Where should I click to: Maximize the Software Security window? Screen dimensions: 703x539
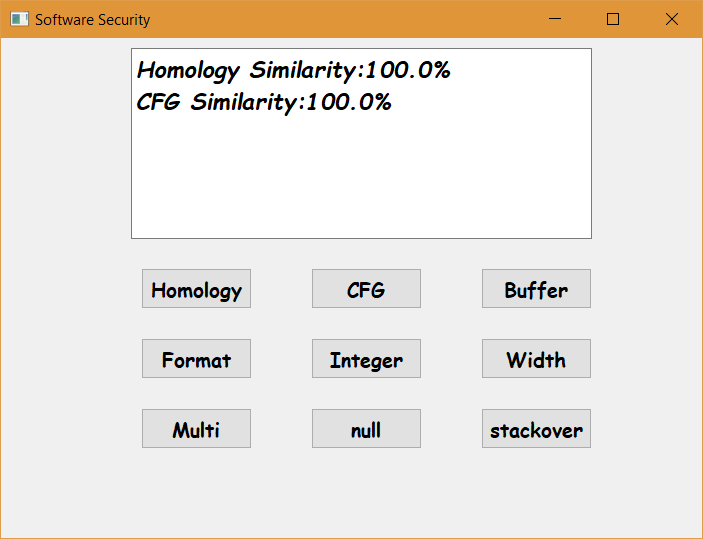pos(613,19)
